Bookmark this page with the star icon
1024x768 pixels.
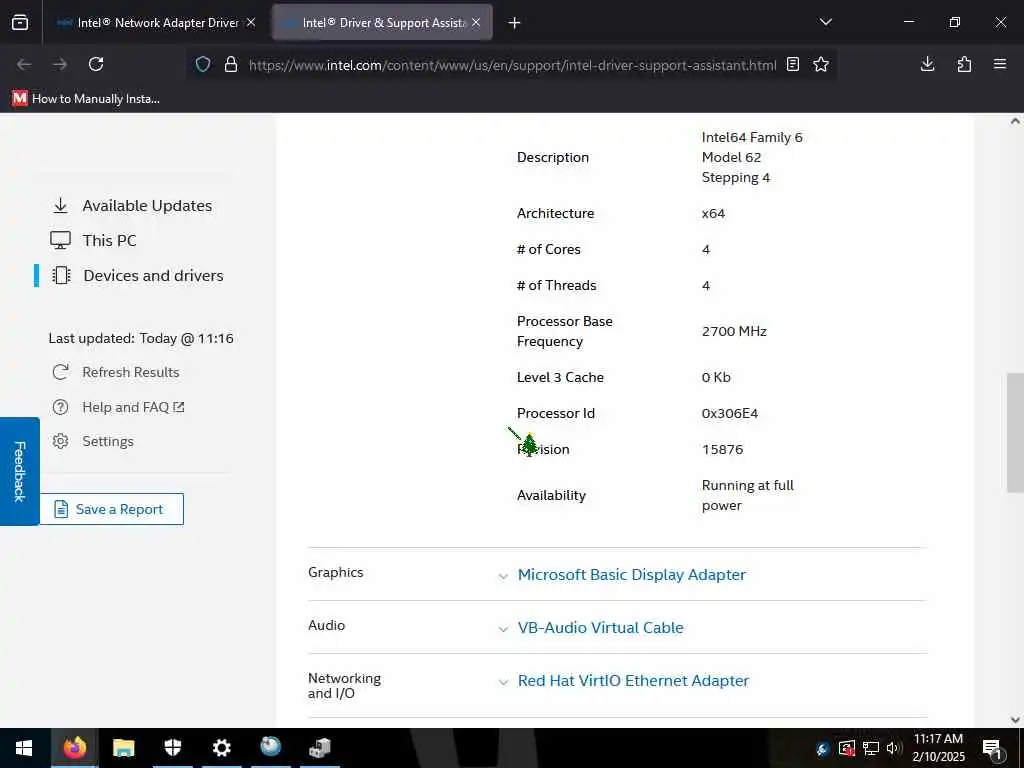point(821,64)
